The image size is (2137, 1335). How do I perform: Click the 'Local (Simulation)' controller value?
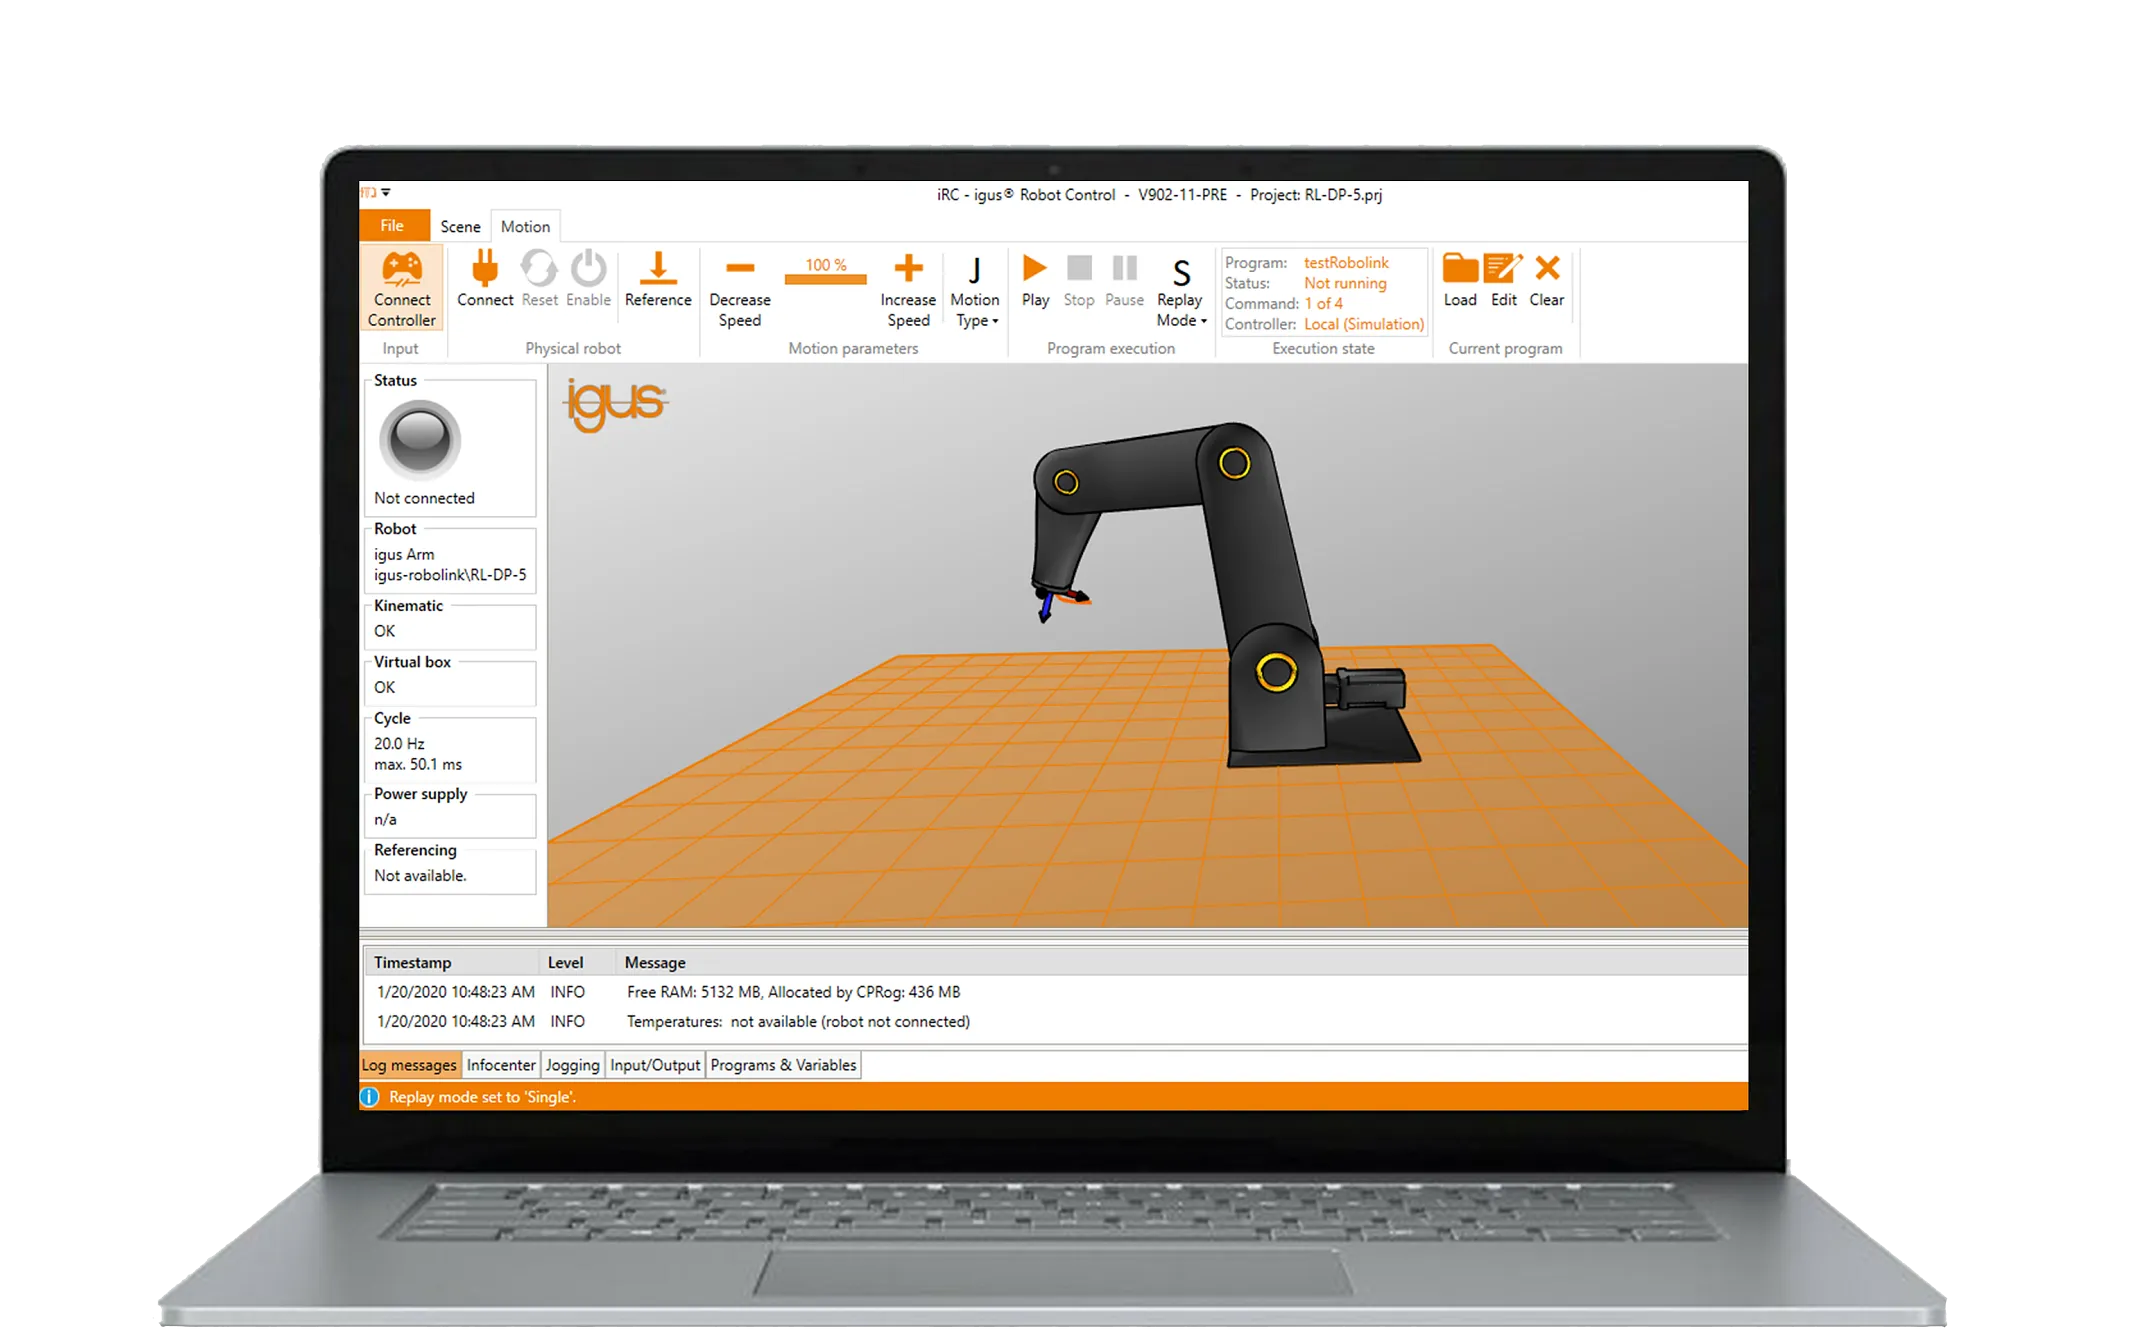tap(1364, 324)
